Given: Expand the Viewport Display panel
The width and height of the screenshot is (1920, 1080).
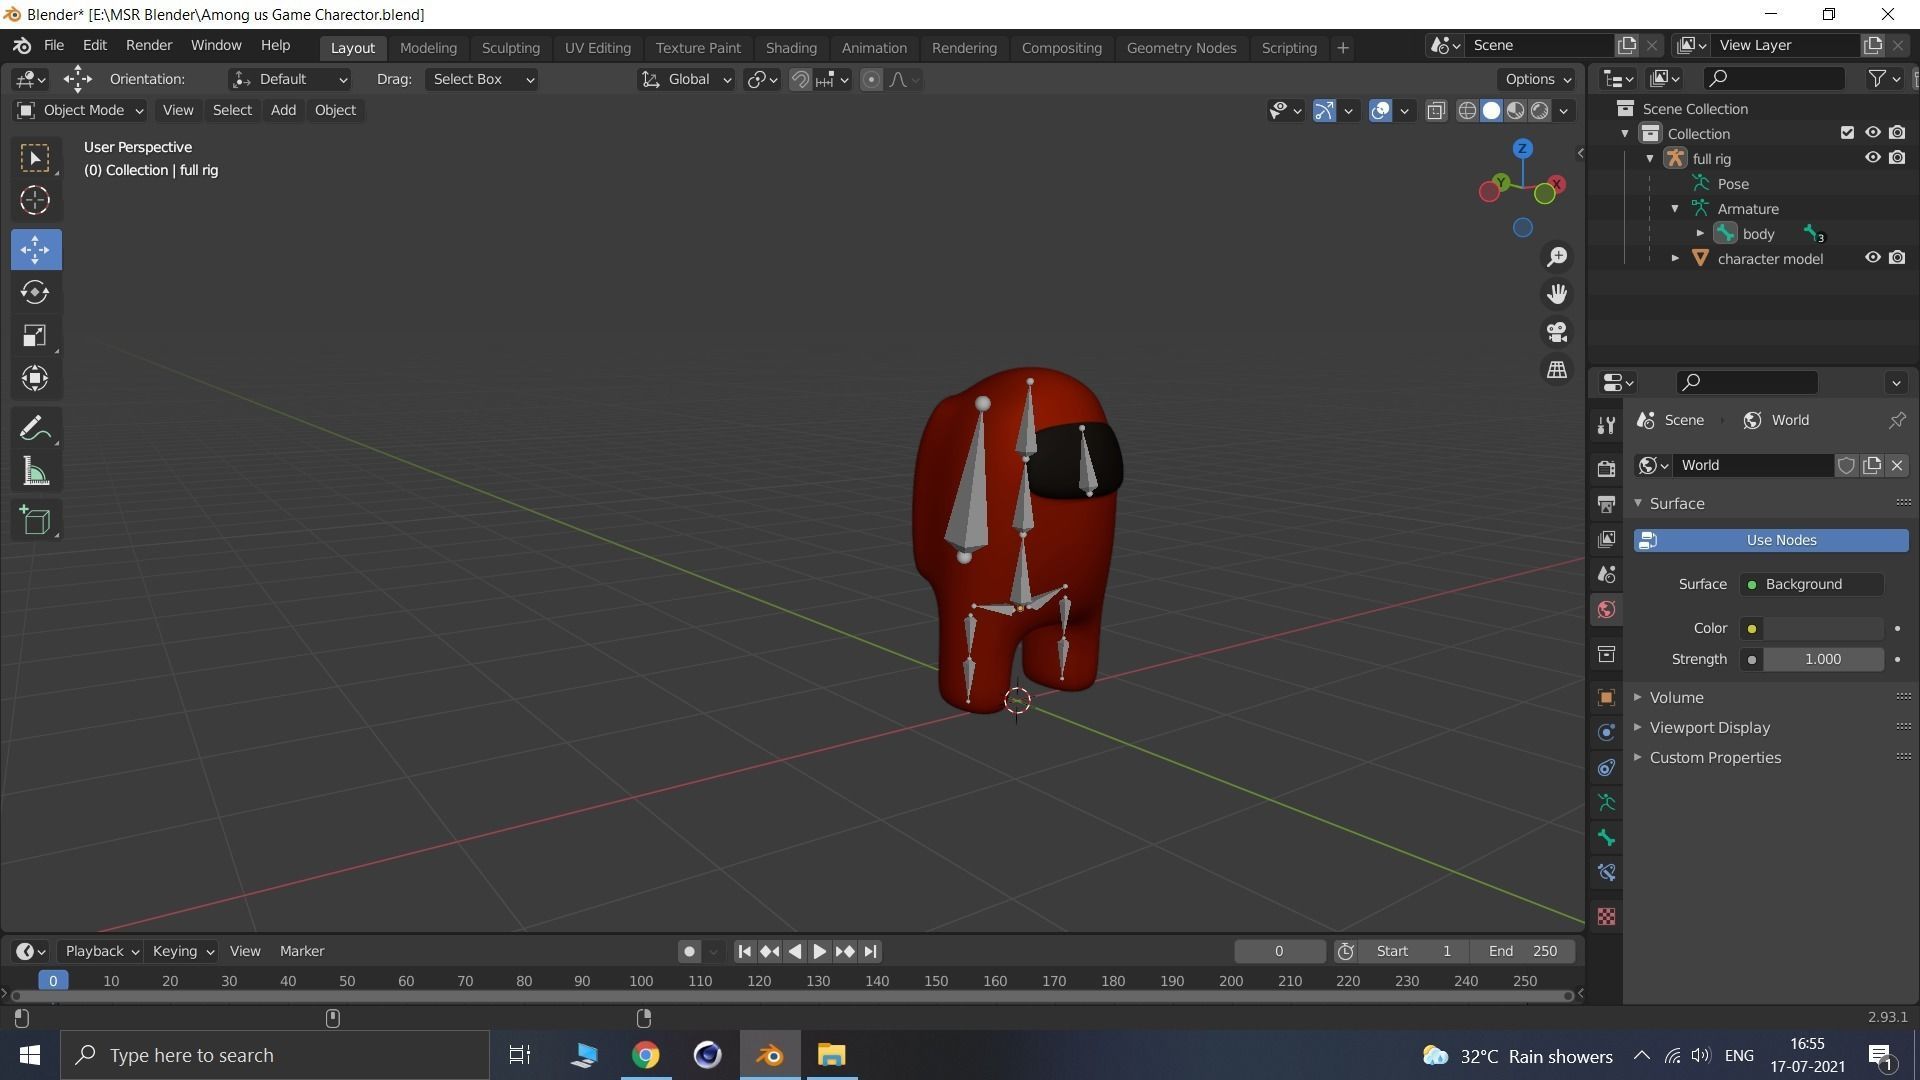Looking at the screenshot, I should [x=1771, y=728].
